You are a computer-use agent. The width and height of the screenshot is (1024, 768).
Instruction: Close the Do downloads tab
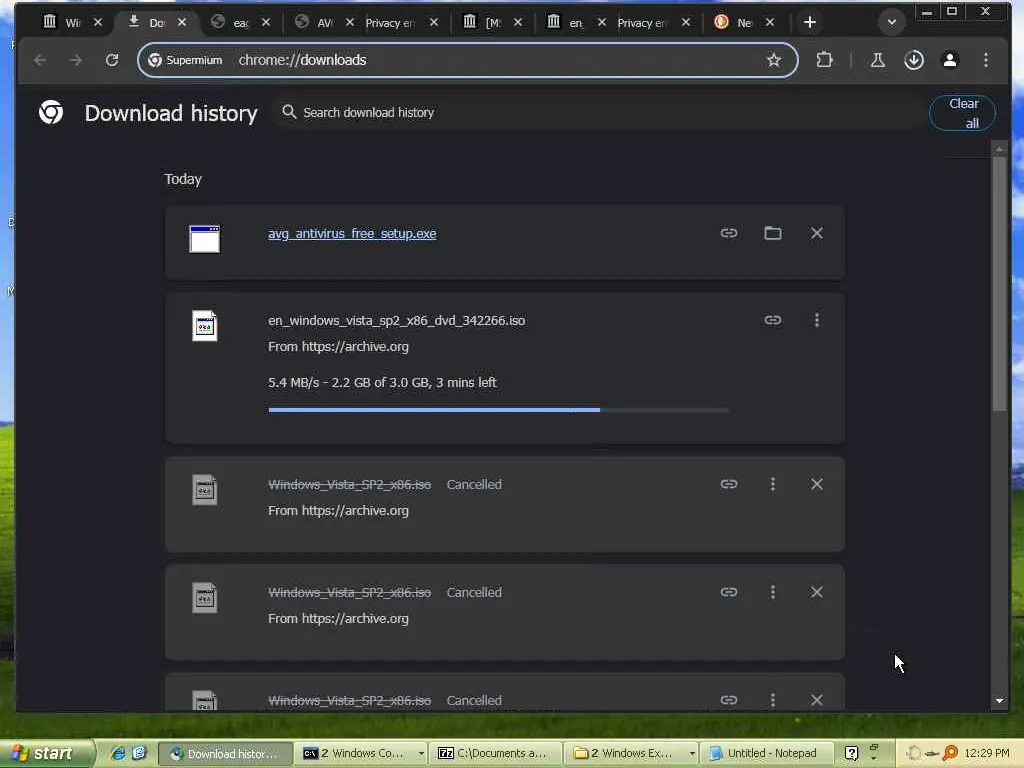coord(182,22)
